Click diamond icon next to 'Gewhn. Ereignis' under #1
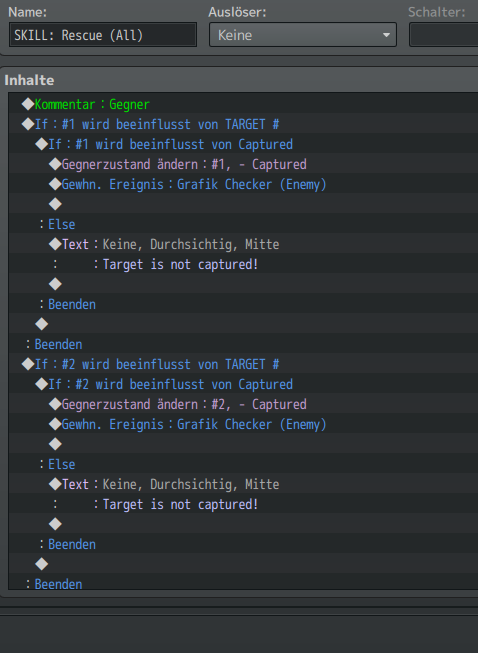Screen dimensions: 478x653 55,184
